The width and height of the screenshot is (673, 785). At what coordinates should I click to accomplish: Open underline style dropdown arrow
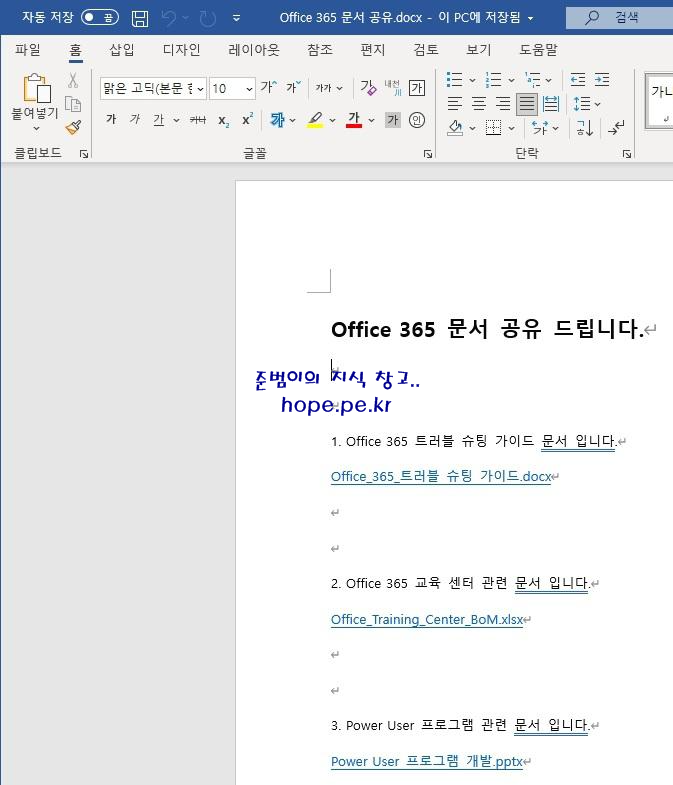coord(176,120)
